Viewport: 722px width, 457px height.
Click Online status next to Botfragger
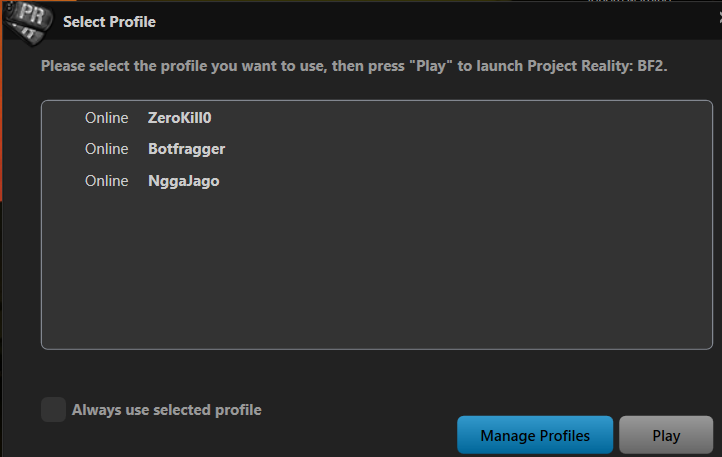click(107, 149)
